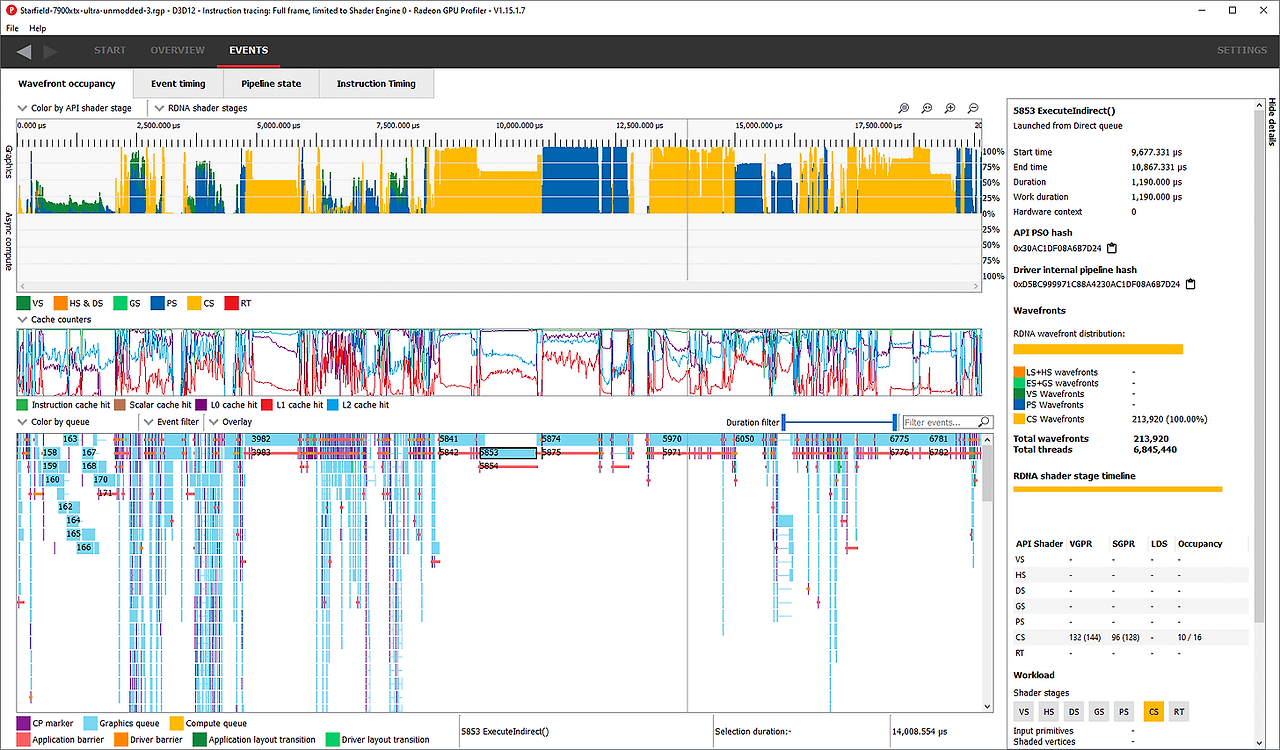Select the GS shader stage button
The height and width of the screenshot is (750, 1280).
tap(1101, 712)
